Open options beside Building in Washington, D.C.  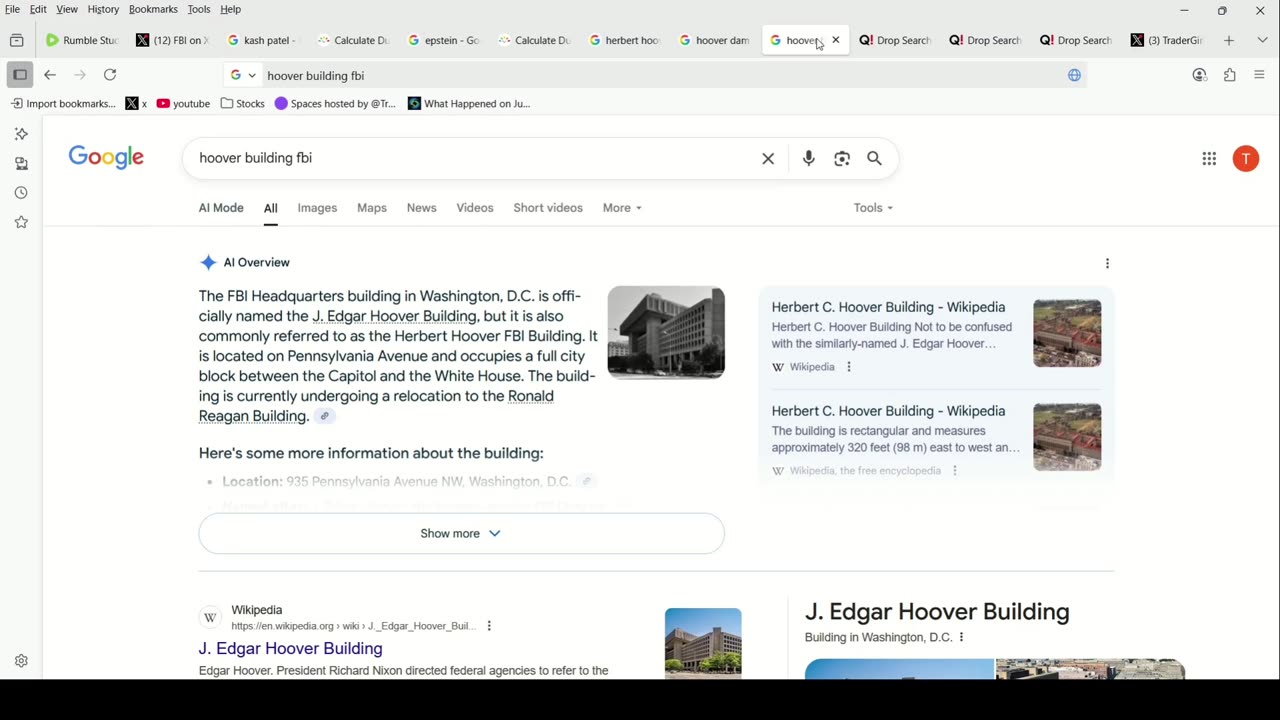click(x=962, y=637)
